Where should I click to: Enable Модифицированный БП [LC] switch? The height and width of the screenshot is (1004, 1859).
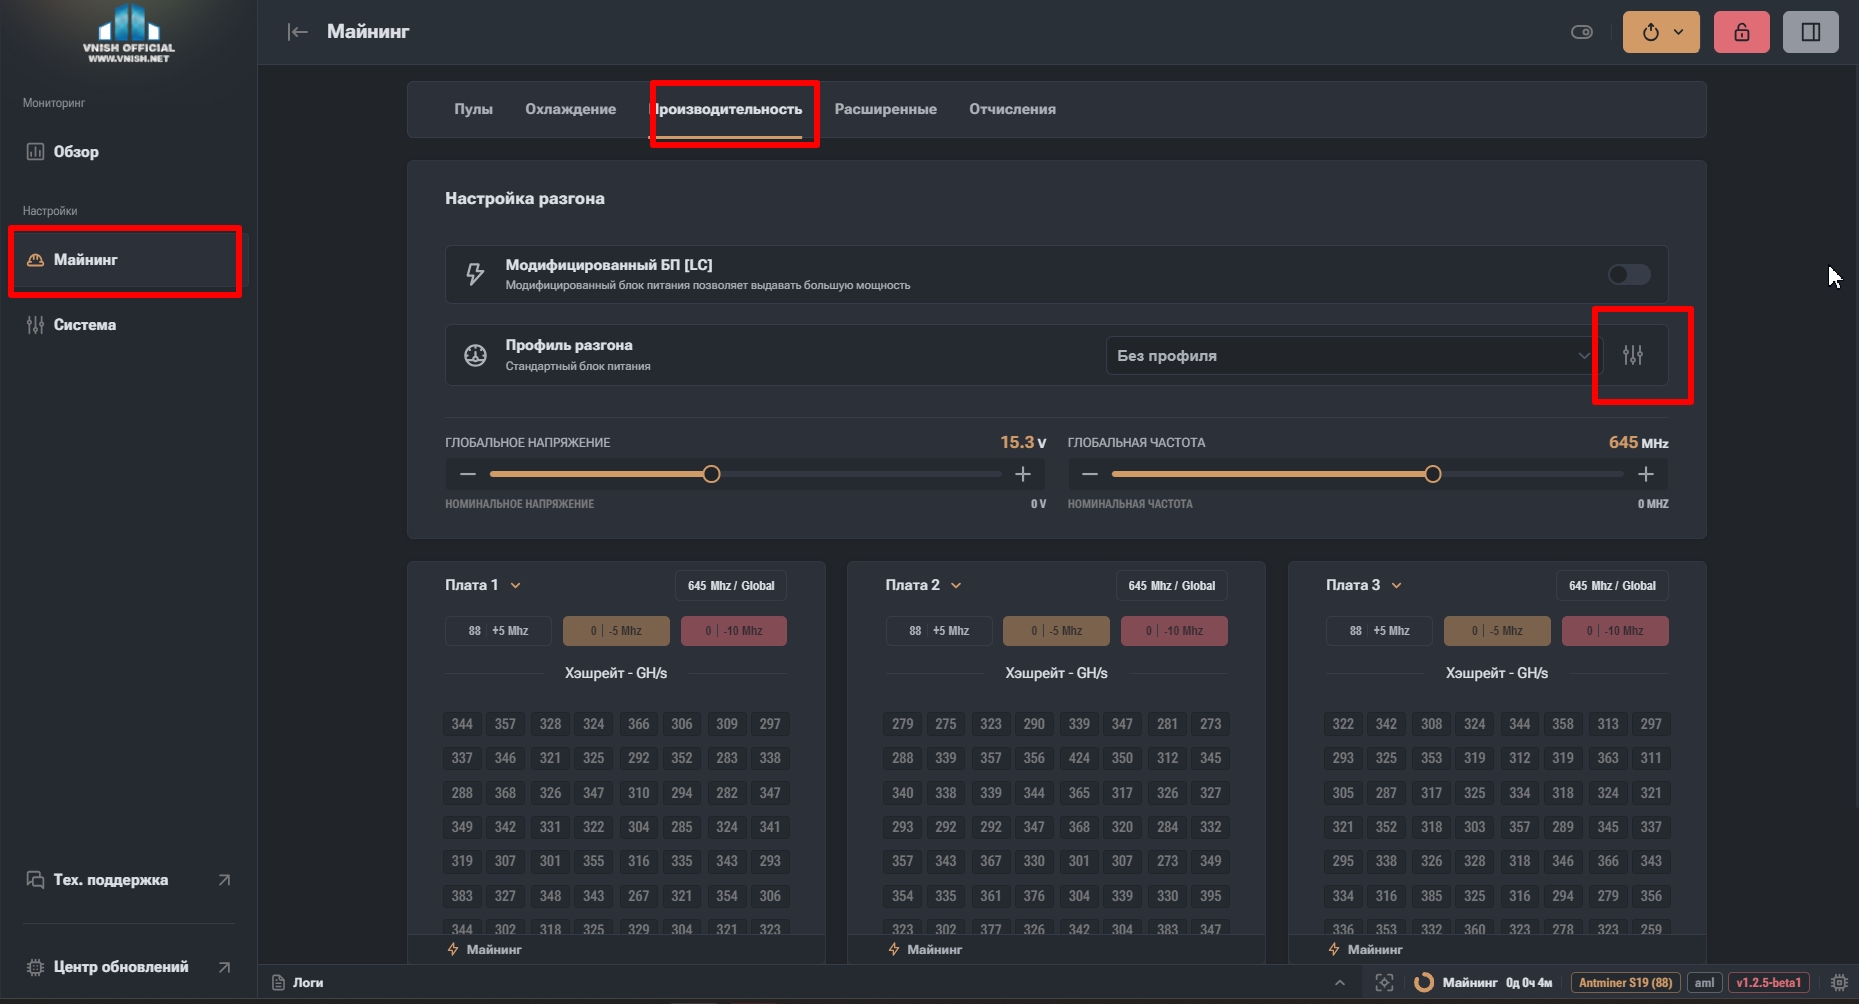click(1629, 274)
